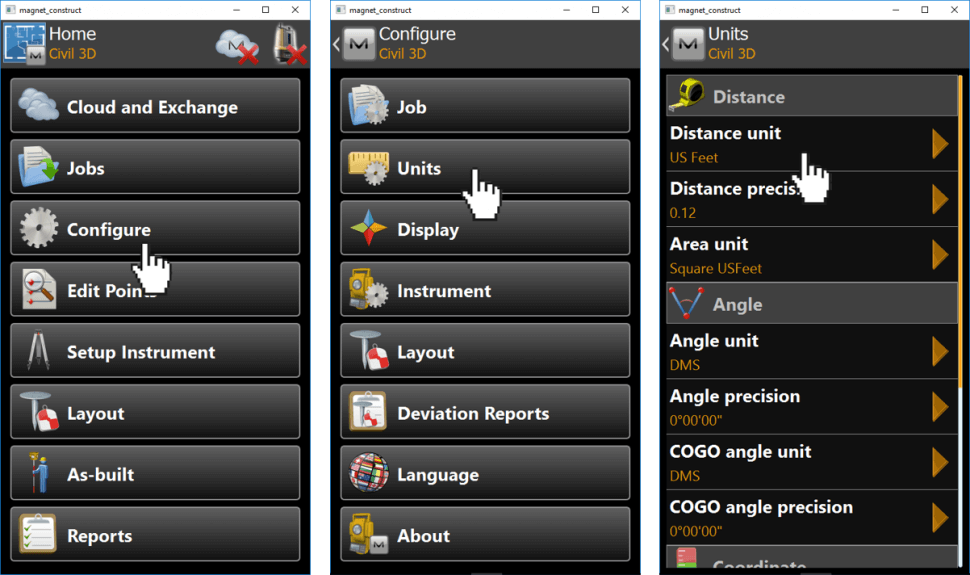Click the tape measure Distance icon
Image resolution: width=970 pixels, height=575 pixels.
pos(687,95)
